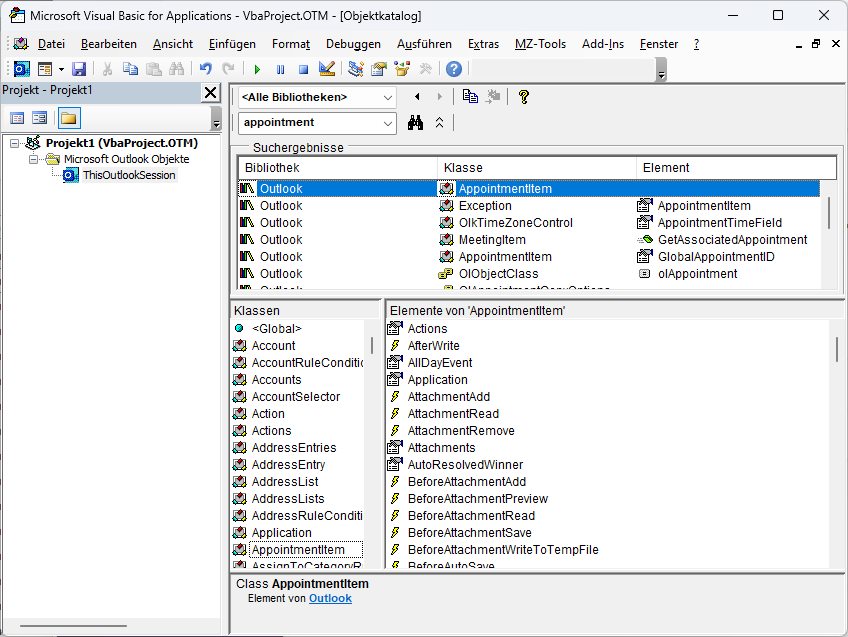848x637 pixels.
Task: Open the search text dropdown for appointment
Action: click(x=387, y=123)
